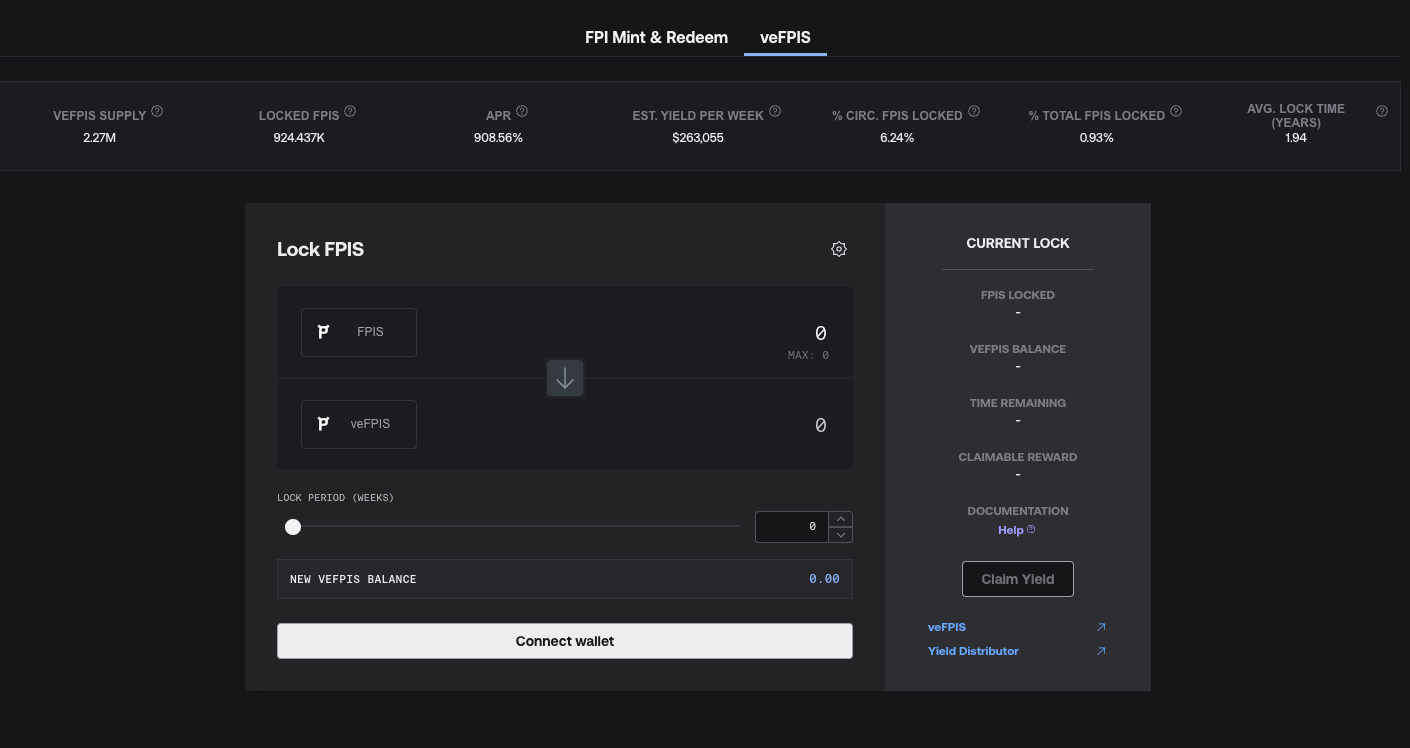The width and height of the screenshot is (1410, 748).
Task: Switch to FPI Mint & Redeem tab
Action: [656, 38]
